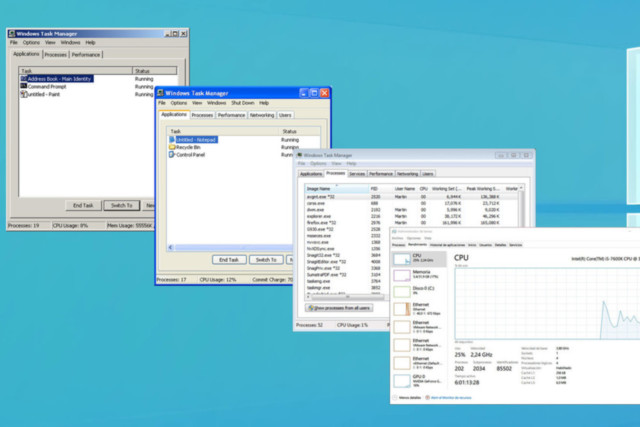Image resolution: width=640 pixels, height=427 pixels.
Task: Click End Task in gray Task Manager
Action: (83, 205)
